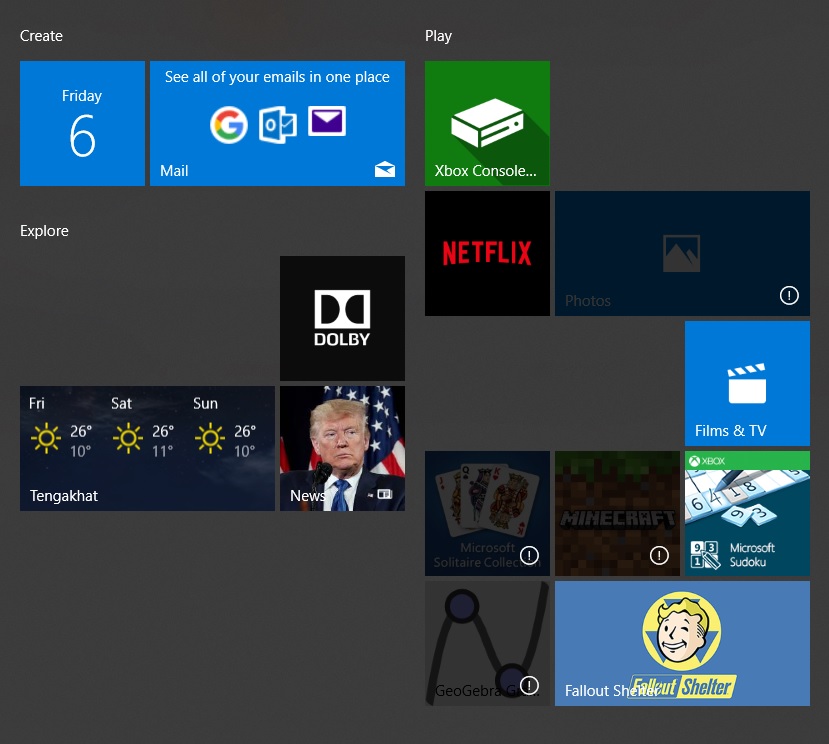This screenshot has width=829, height=744.
Task: Launch Xbox Console Companion tile
Action: [x=487, y=123]
